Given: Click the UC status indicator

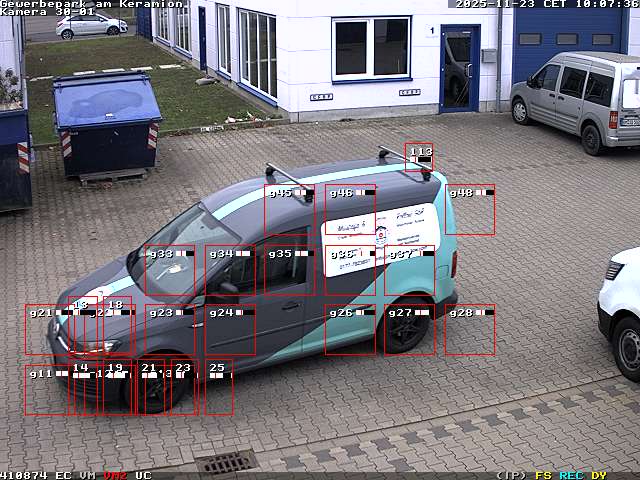Looking at the screenshot, I should pyautogui.click(x=143, y=475).
